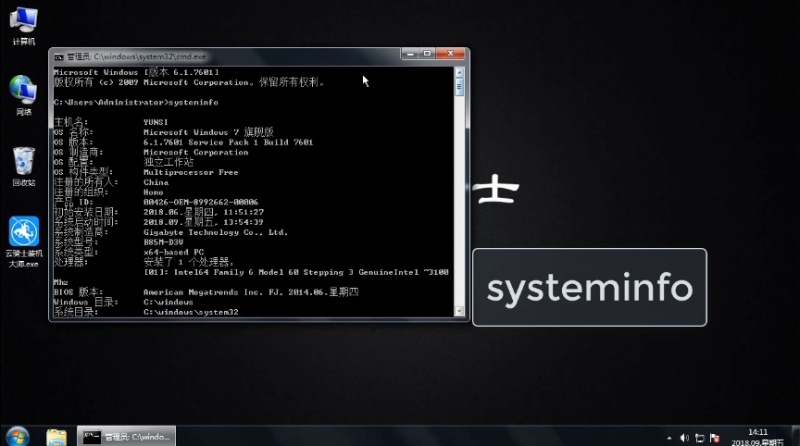Image resolution: width=800 pixels, height=446 pixels.
Task: Click "6.1.7601 Service Pack 1 Build 7601"
Action: pyautogui.click(x=228, y=142)
